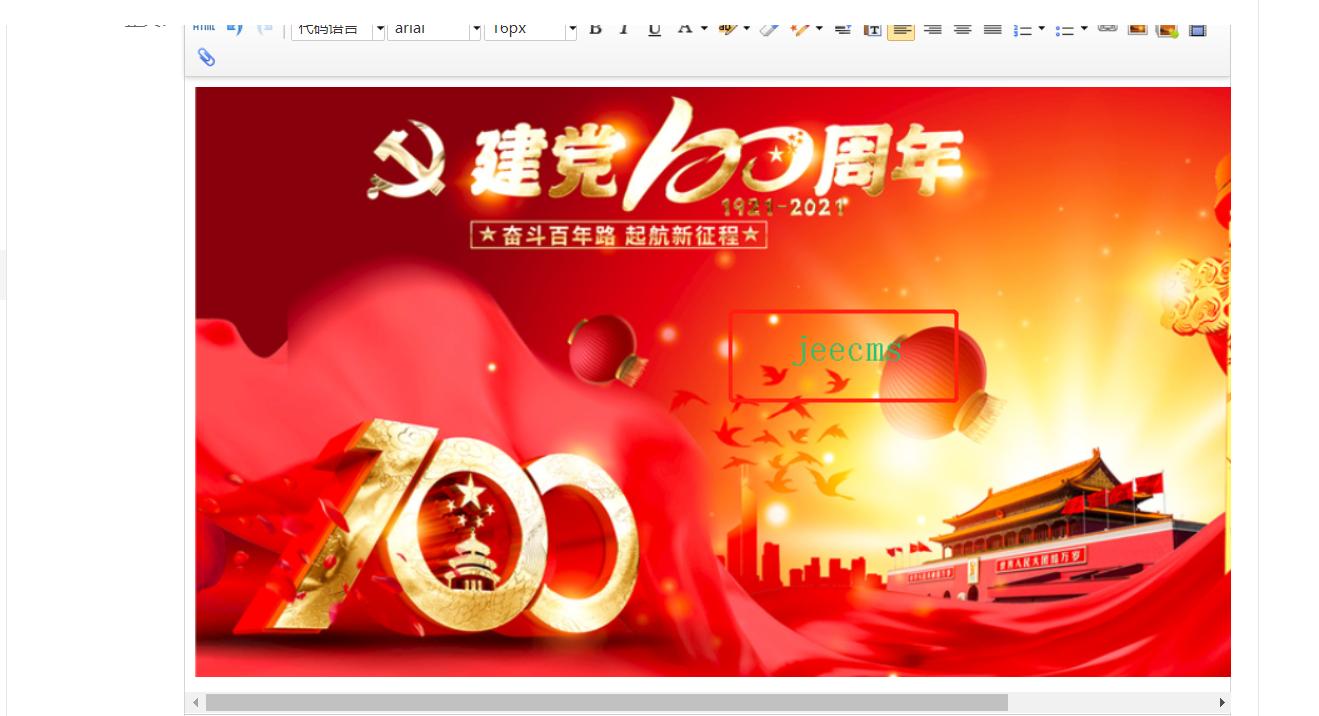Open the multi-image upload icon
Viewport: 1319px width, 716px height.
[x=1167, y=30]
